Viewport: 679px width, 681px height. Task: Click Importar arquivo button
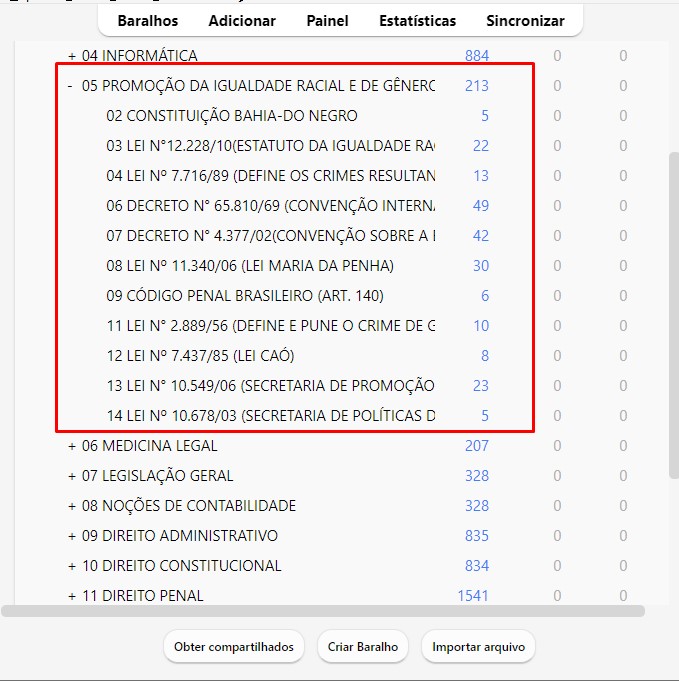[x=478, y=647]
